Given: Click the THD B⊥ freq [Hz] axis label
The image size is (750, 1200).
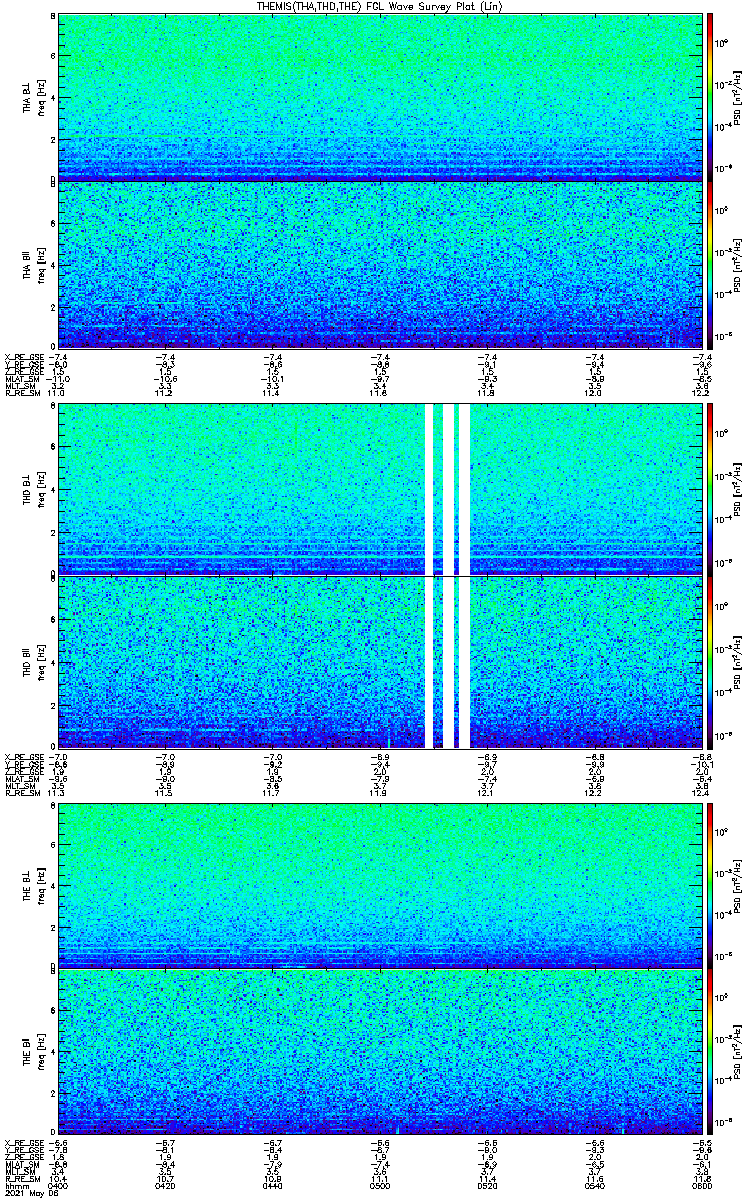Looking at the screenshot, I should click(x=40, y=490).
